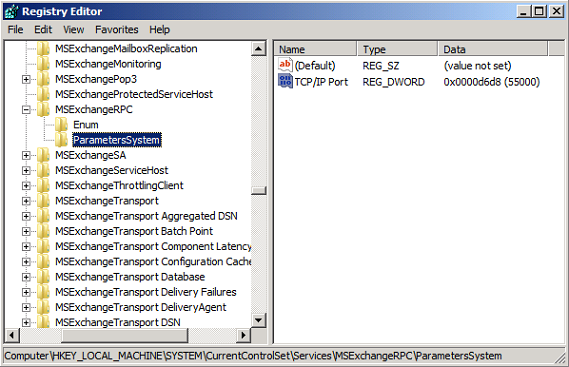Sort values by Data column header
Image resolution: width=569 pixels, height=367 pixels.
click(493, 49)
